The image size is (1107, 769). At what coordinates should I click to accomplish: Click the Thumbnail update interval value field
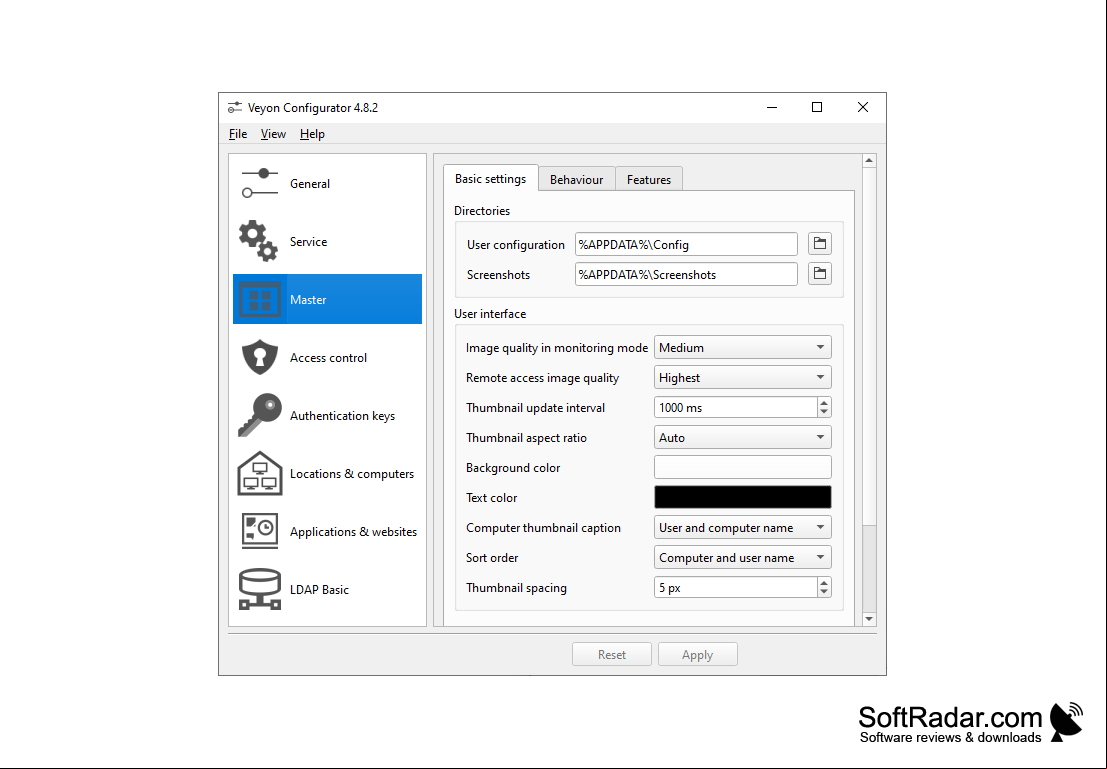coord(736,407)
